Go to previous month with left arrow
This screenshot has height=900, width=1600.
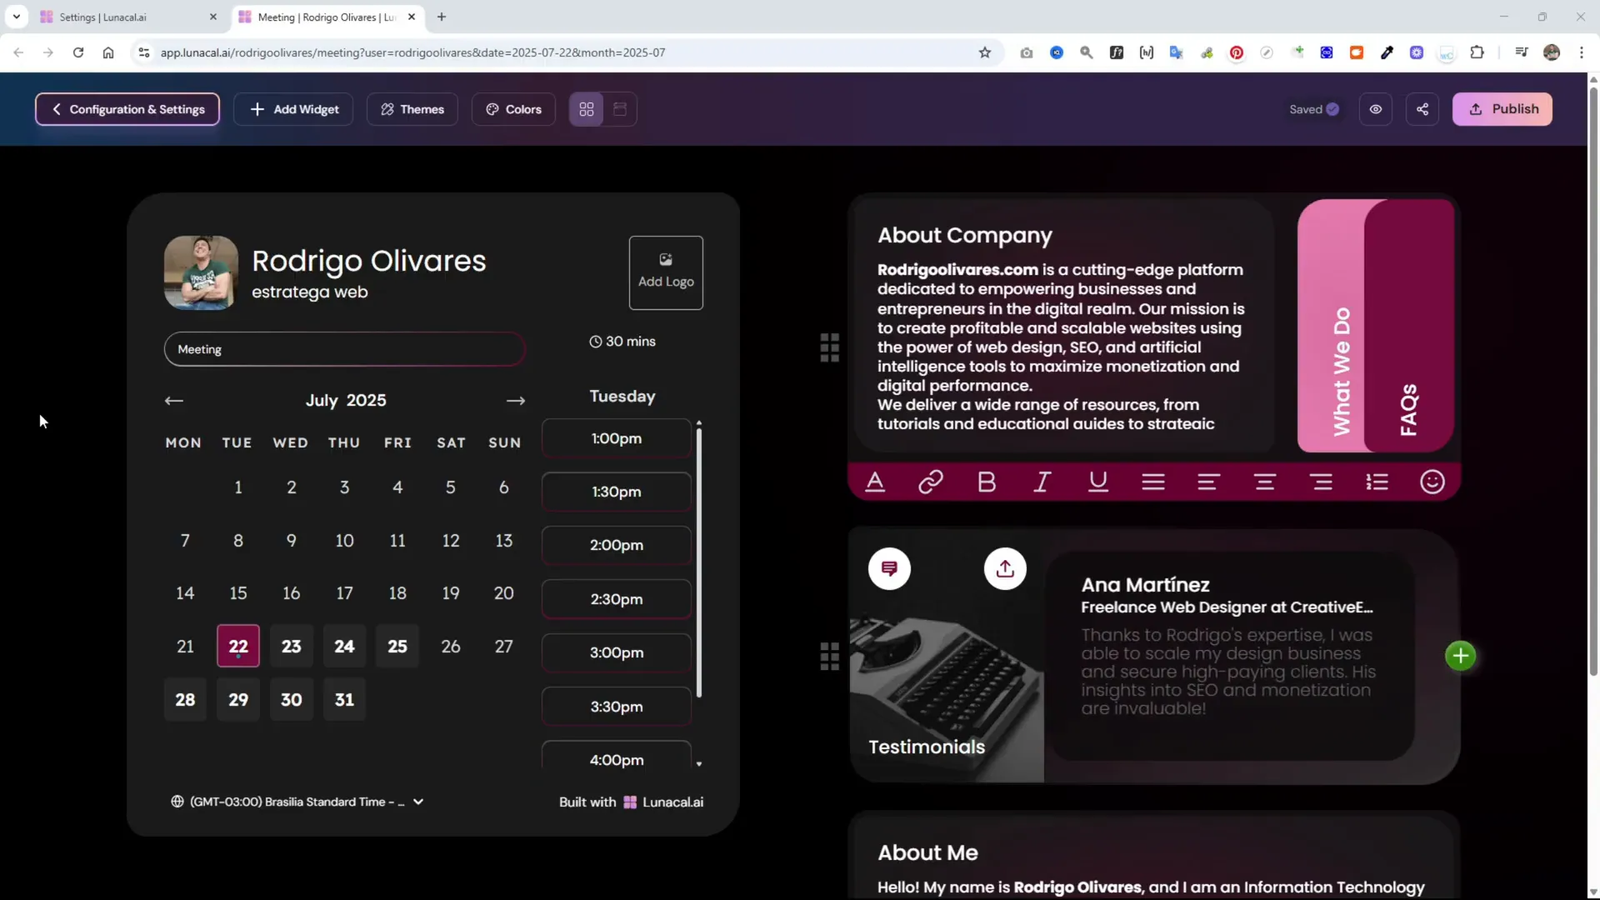tap(173, 400)
